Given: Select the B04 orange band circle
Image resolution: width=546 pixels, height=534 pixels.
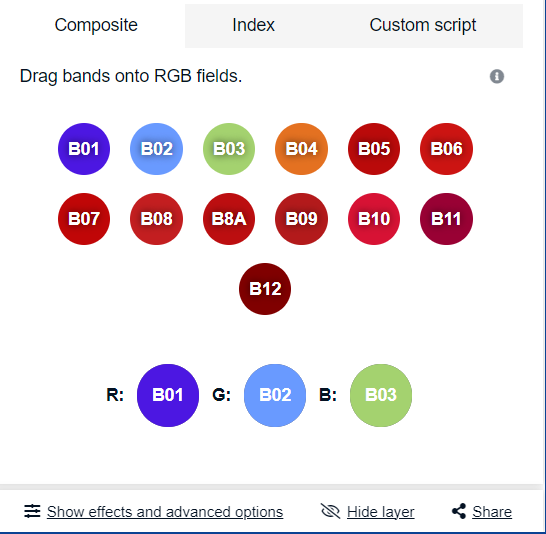Looking at the screenshot, I should (x=301, y=149).
